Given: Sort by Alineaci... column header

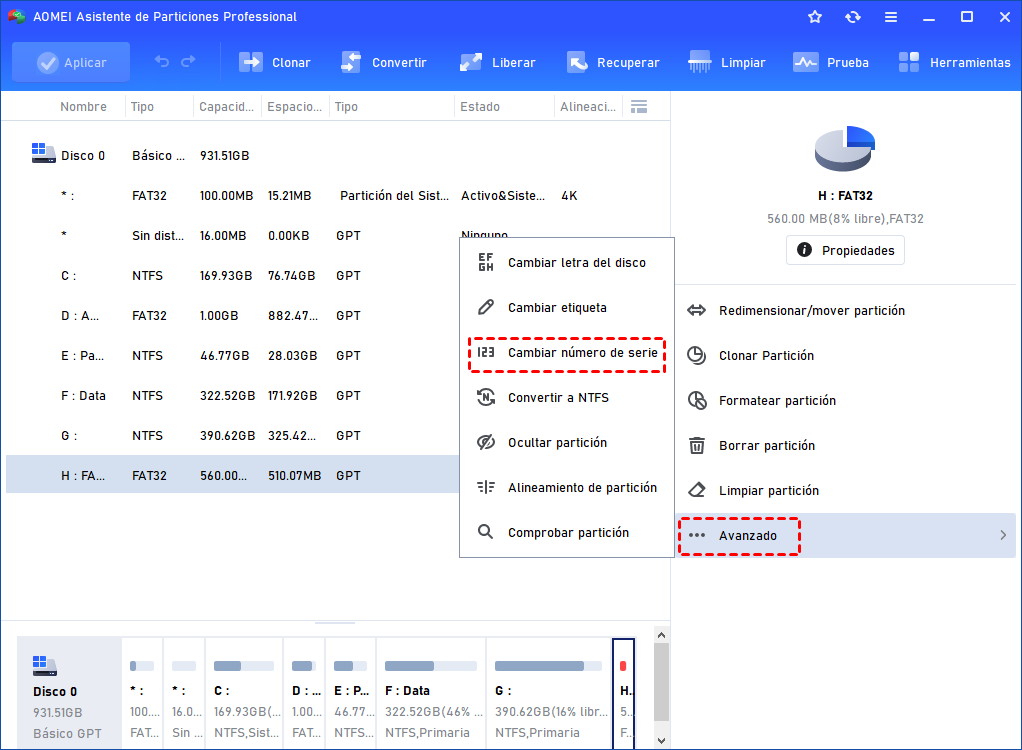Looking at the screenshot, I should (588, 107).
